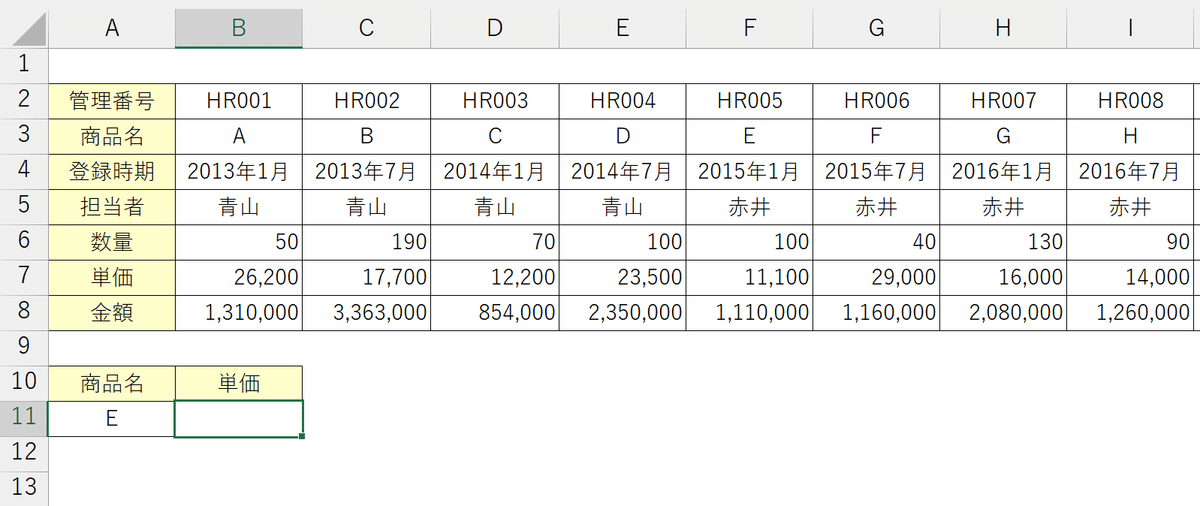
Task: Click the 商品名 header in row 10
Action: tap(112, 382)
